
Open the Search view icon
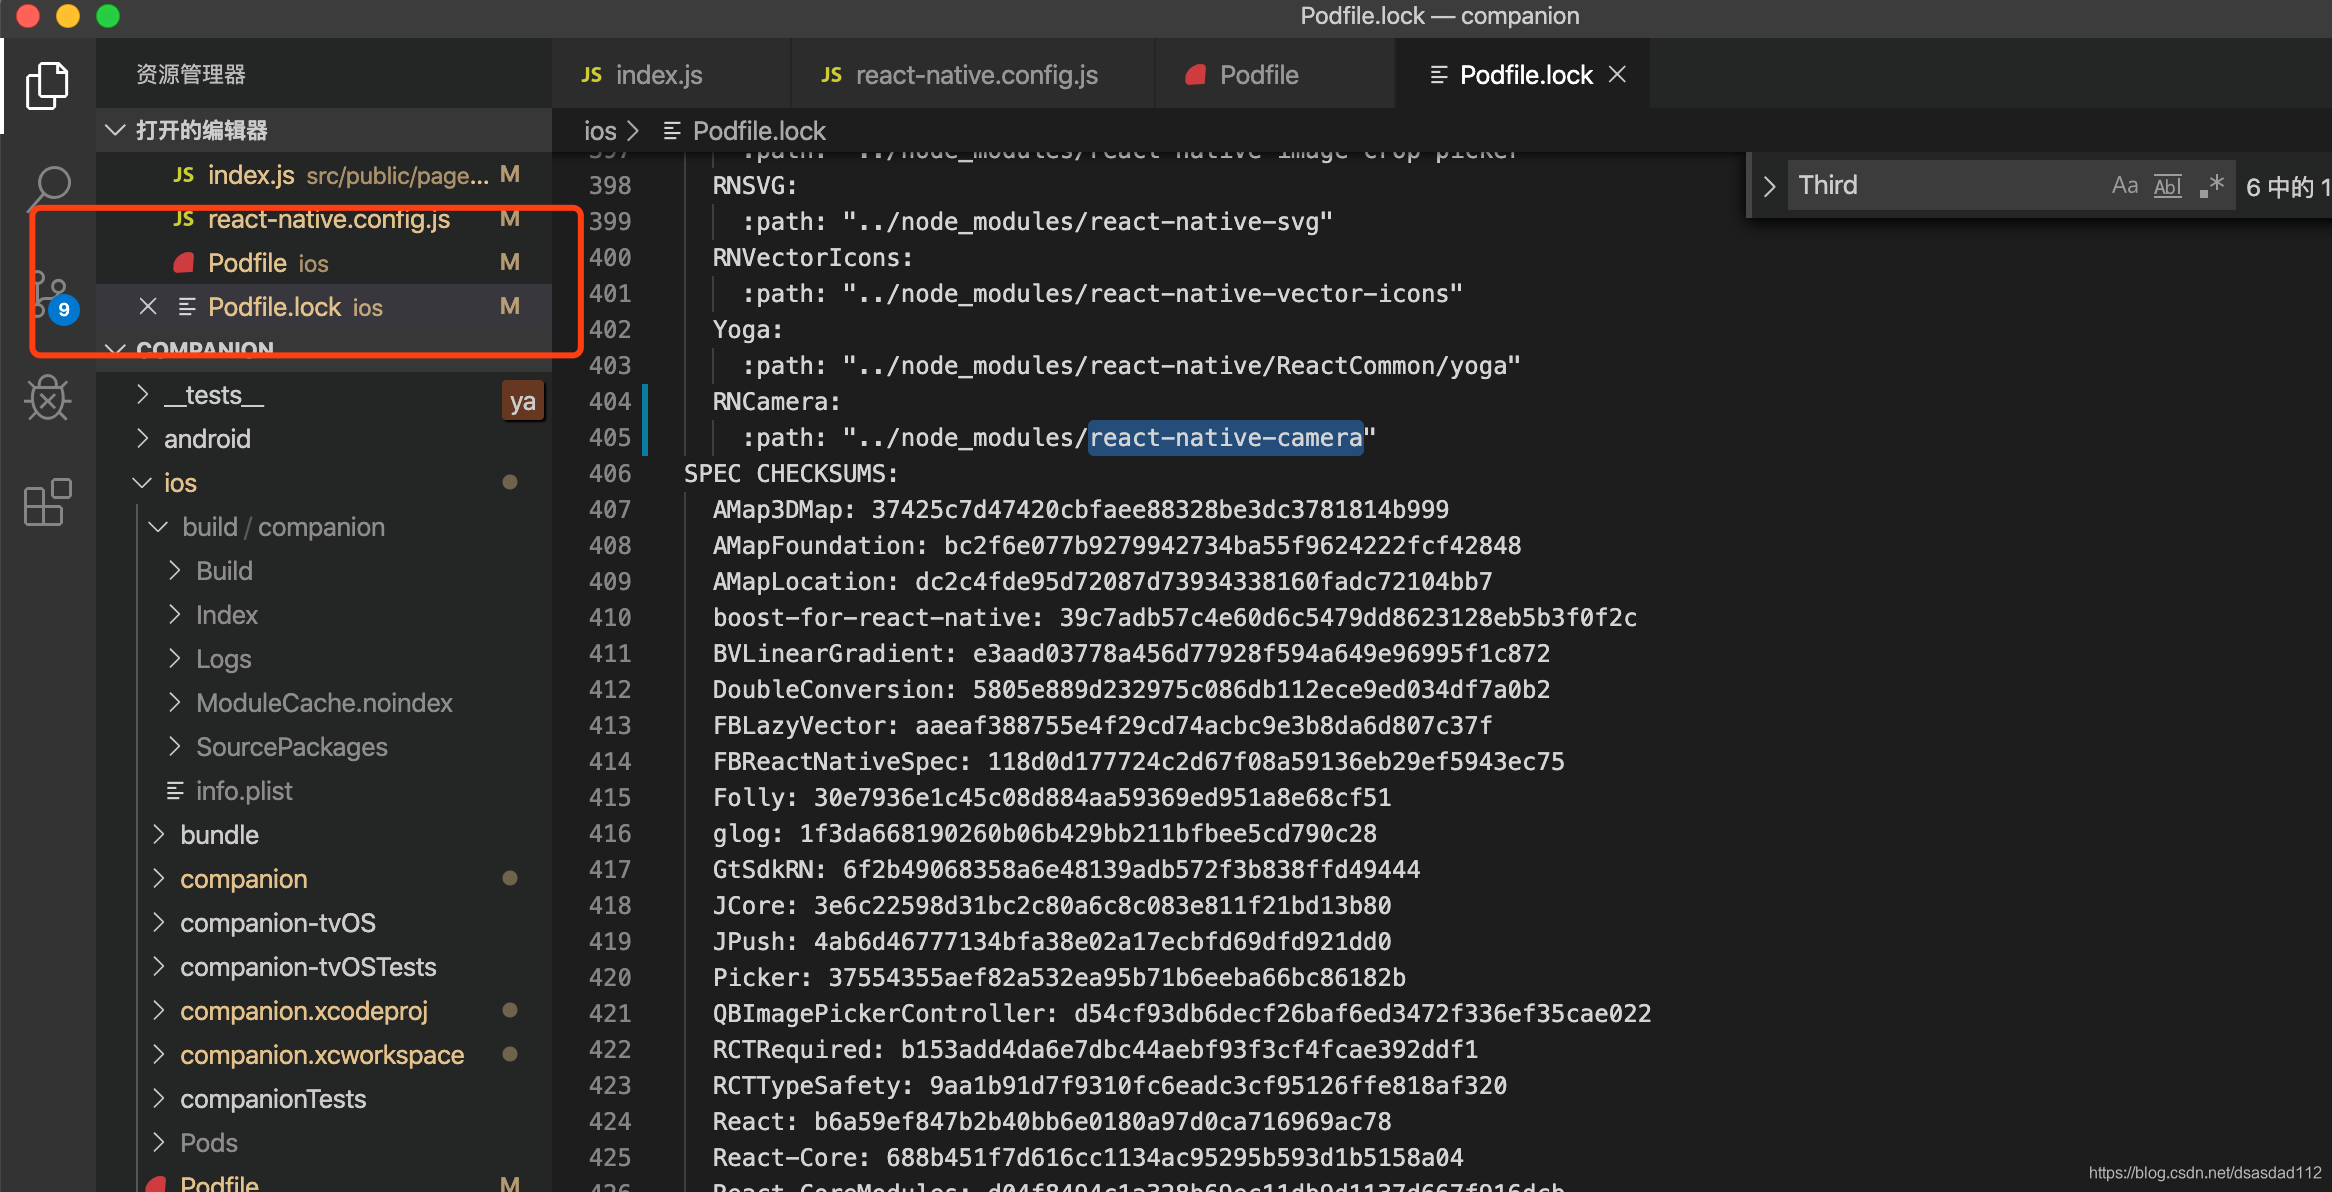(x=47, y=187)
